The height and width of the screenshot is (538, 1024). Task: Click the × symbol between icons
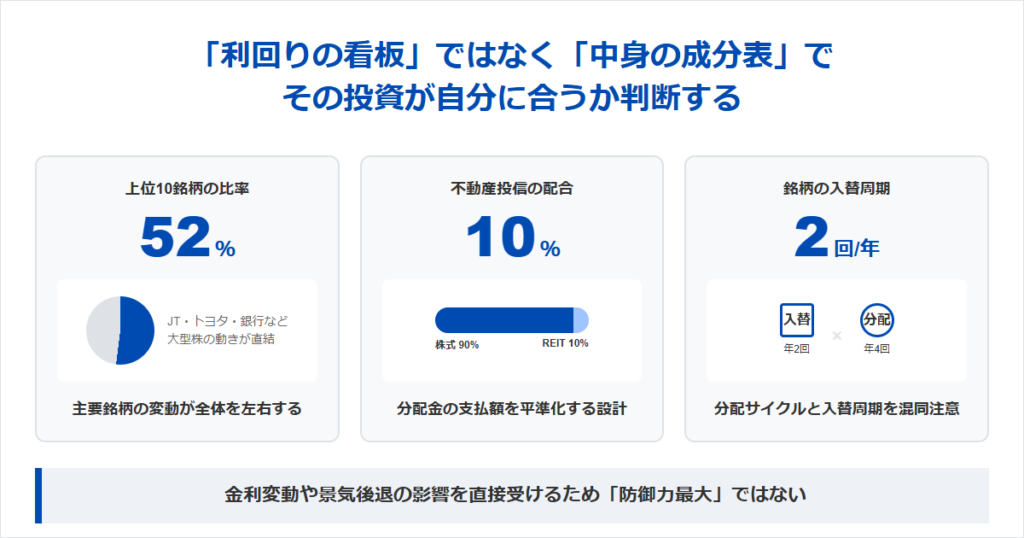tap(837, 335)
